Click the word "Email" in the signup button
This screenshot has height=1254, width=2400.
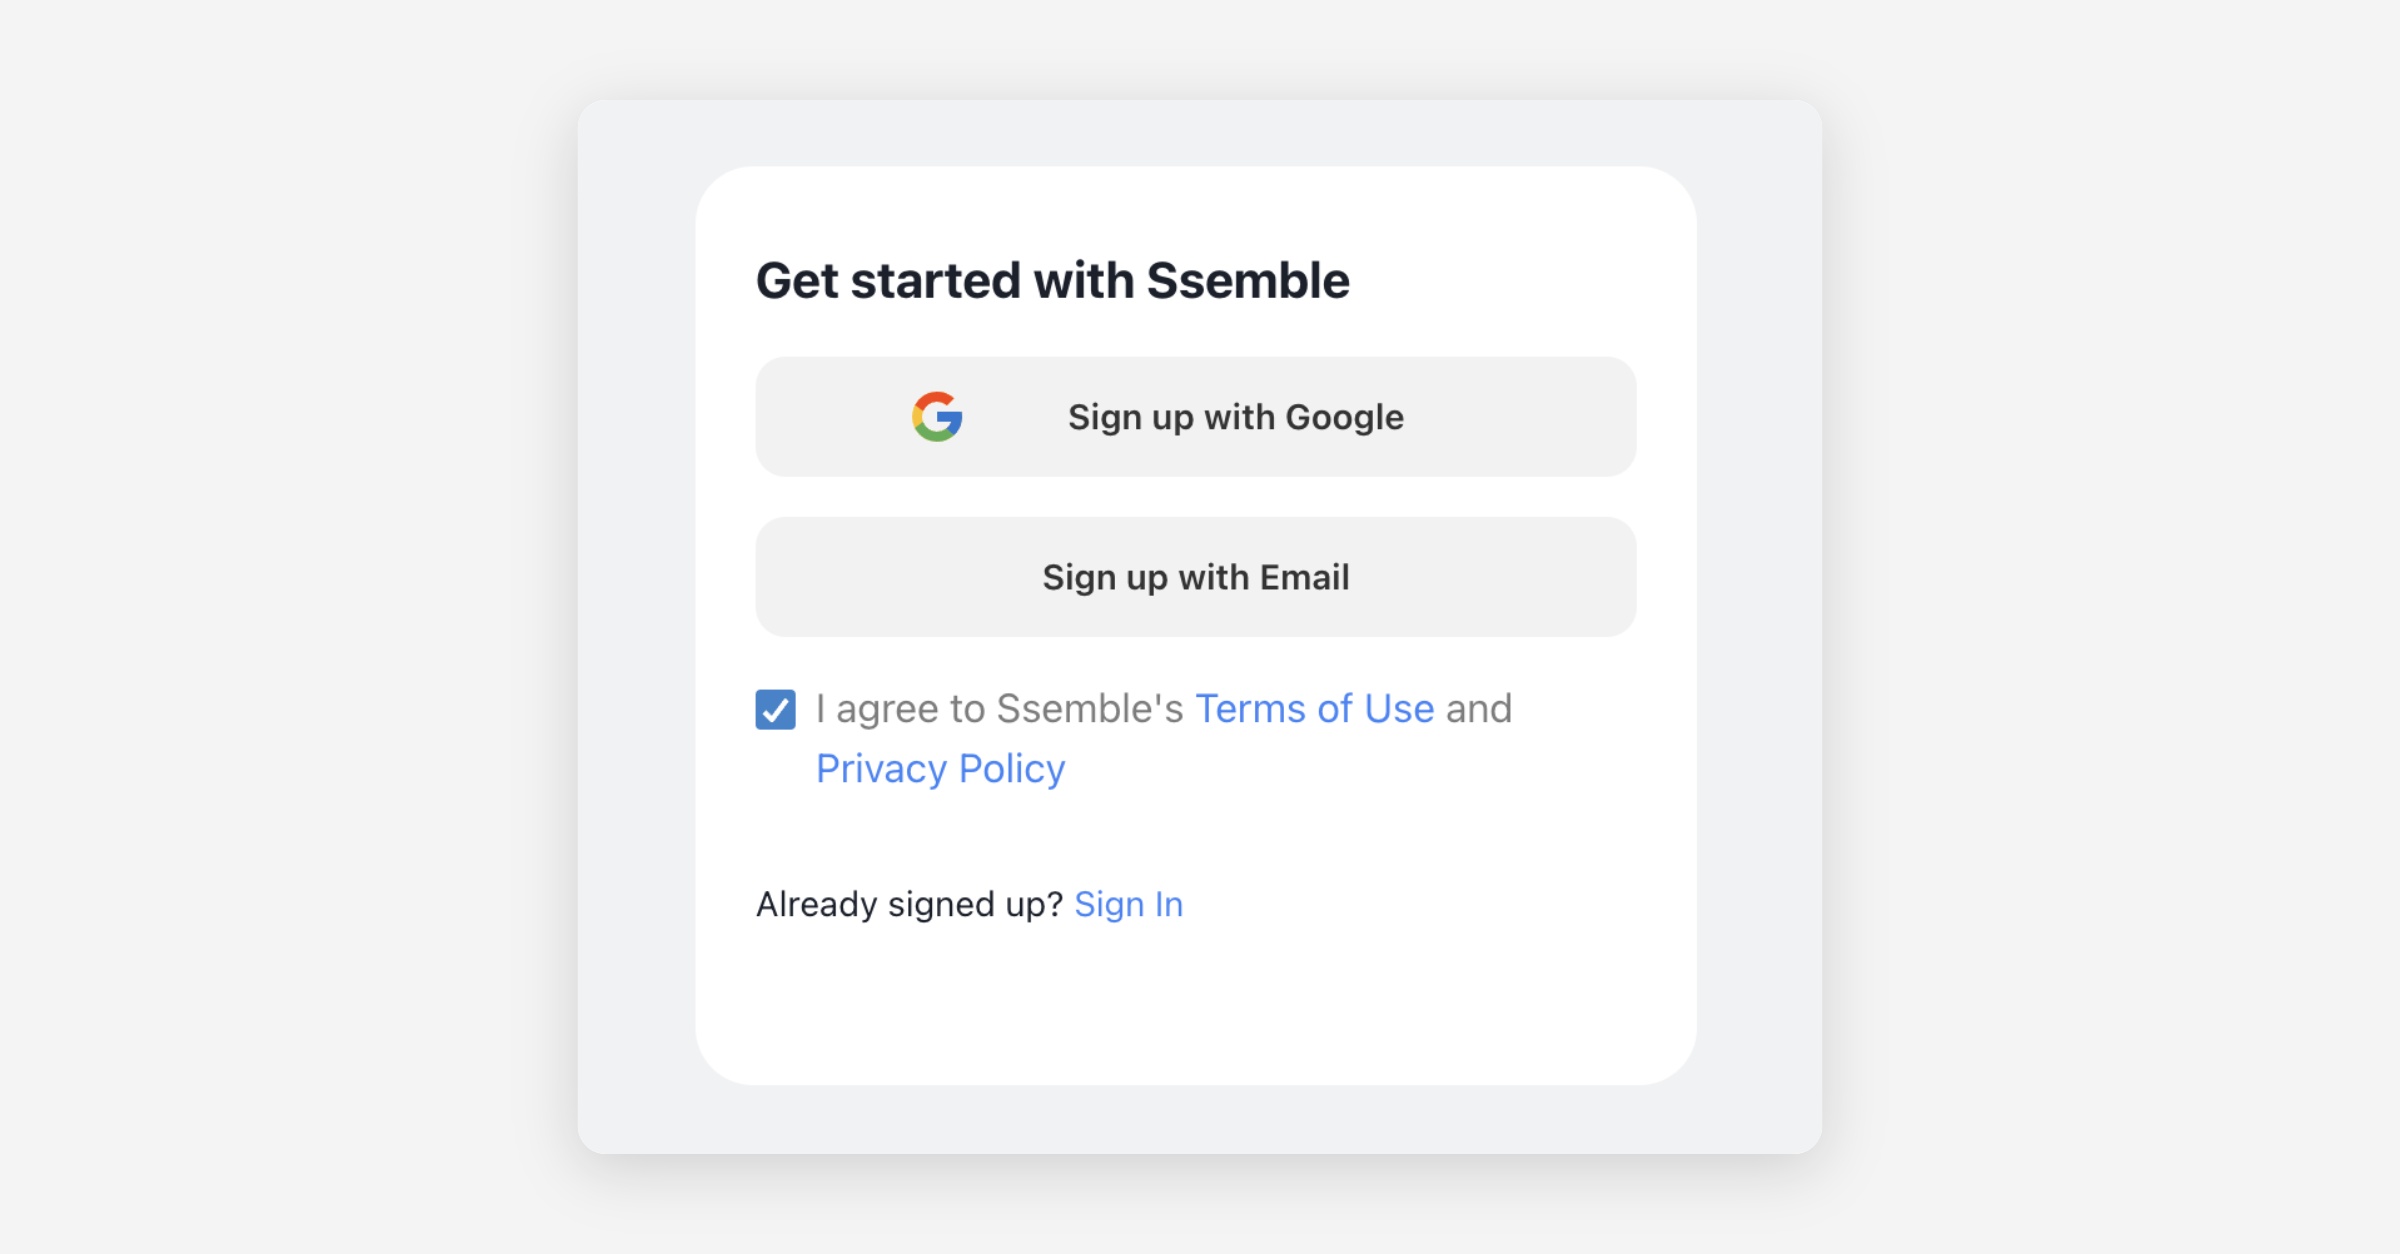coord(1303,577)
